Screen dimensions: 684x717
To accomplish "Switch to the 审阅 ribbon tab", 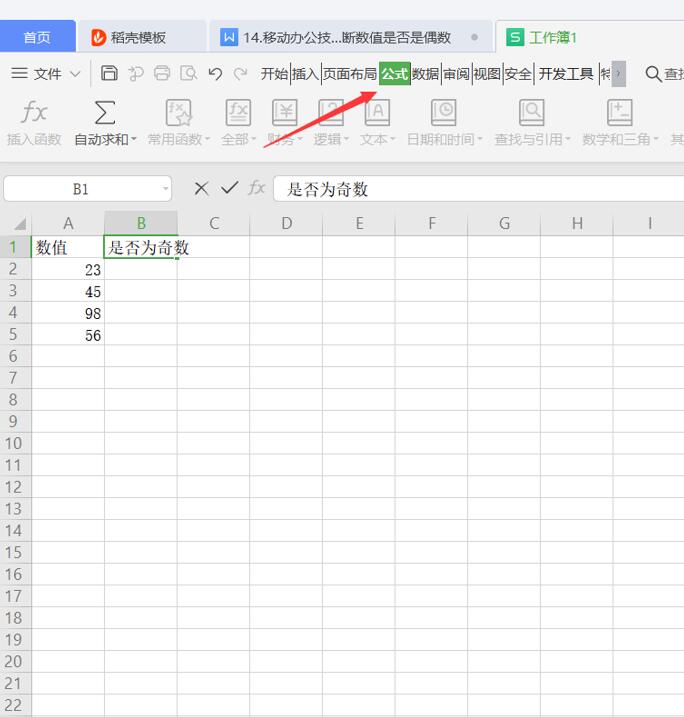I will 456,74.
